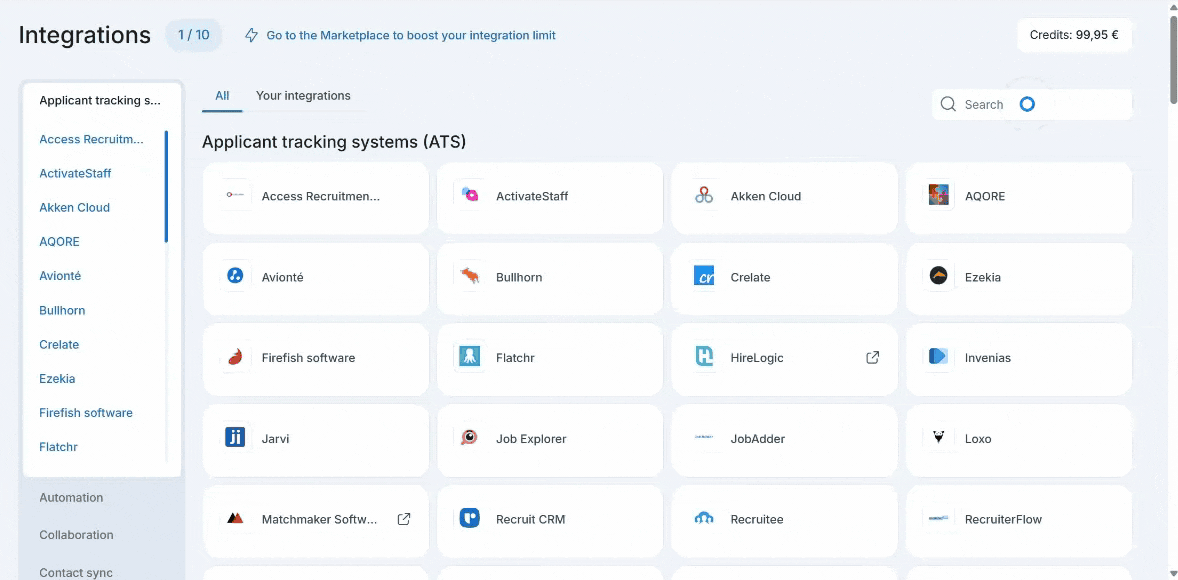Click the Jarvi card logo
This screenshot has height=580, width=1178.
(235, 438)
